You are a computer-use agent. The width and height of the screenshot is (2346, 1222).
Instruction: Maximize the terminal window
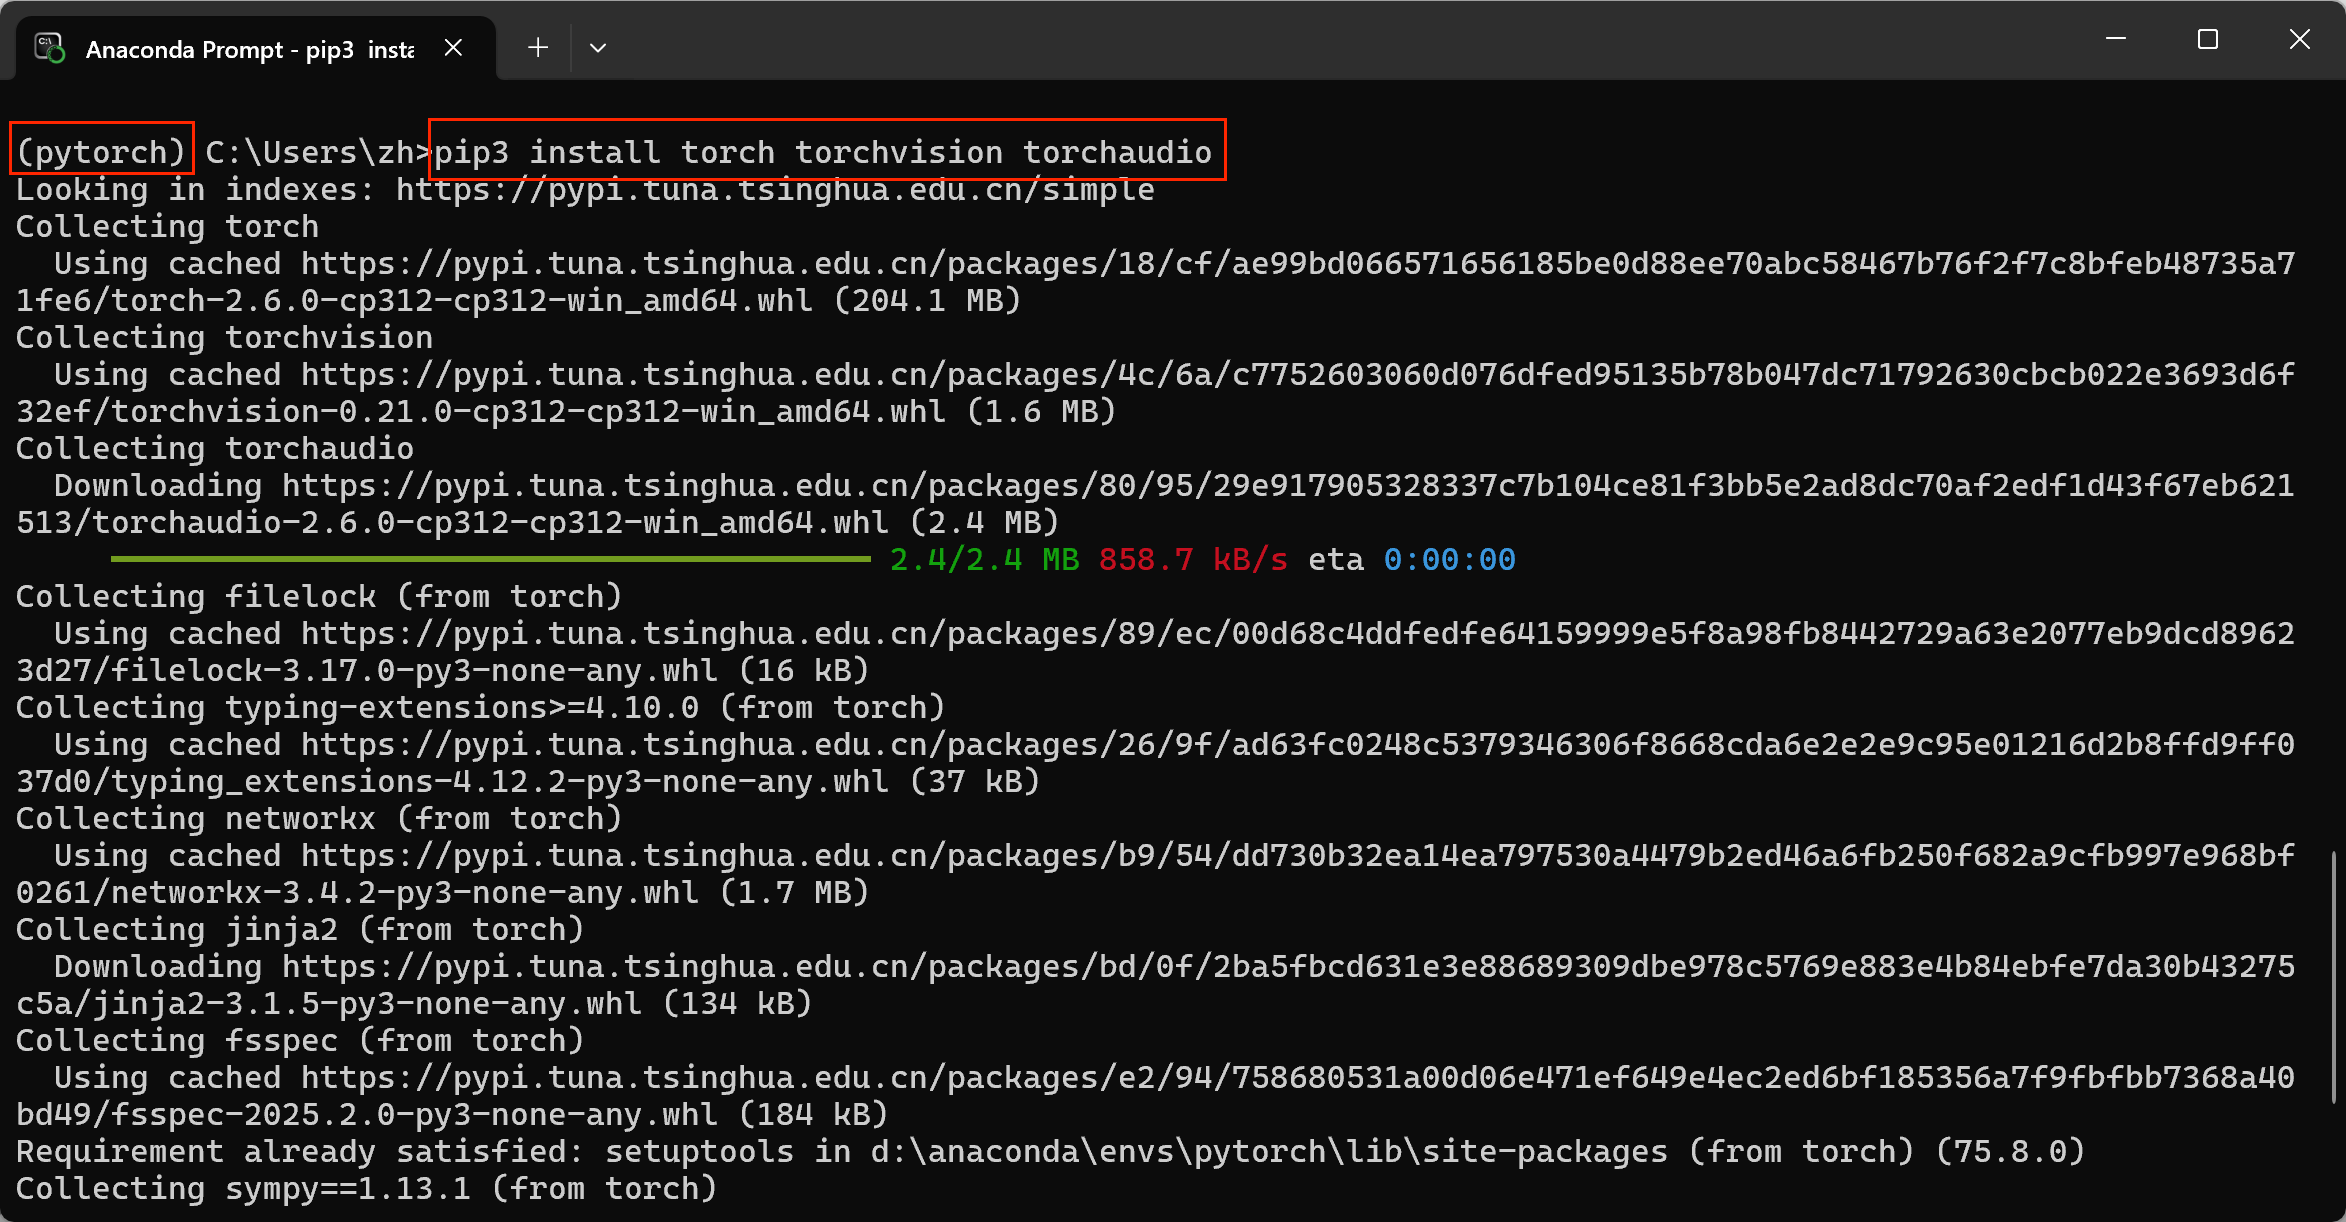(x=2208, y=40)
